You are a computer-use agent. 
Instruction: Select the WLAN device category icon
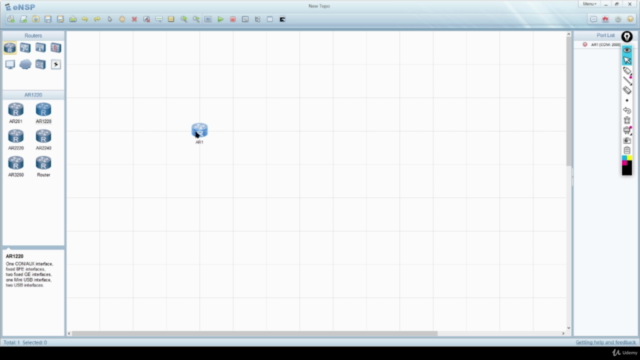coord(40,48)
